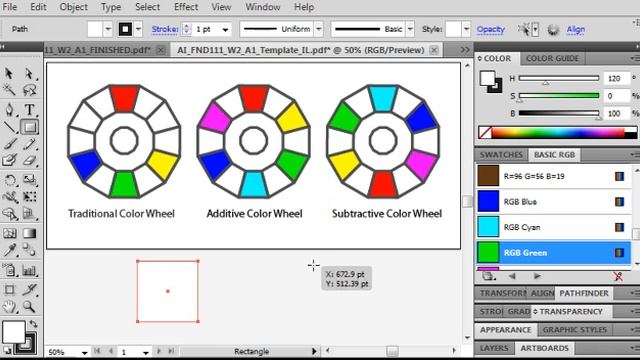Click the hue H slider track
Screen dimensions: 640x360
point(559,78)
